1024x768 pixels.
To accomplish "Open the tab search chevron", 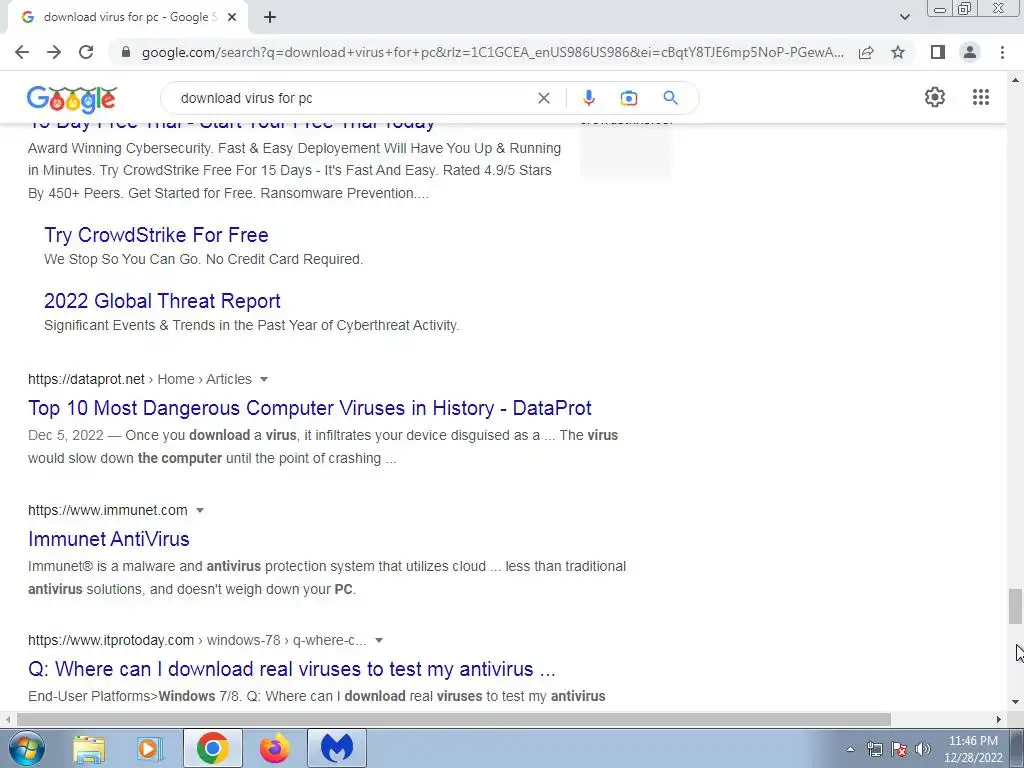I will (x=904, y=17).
